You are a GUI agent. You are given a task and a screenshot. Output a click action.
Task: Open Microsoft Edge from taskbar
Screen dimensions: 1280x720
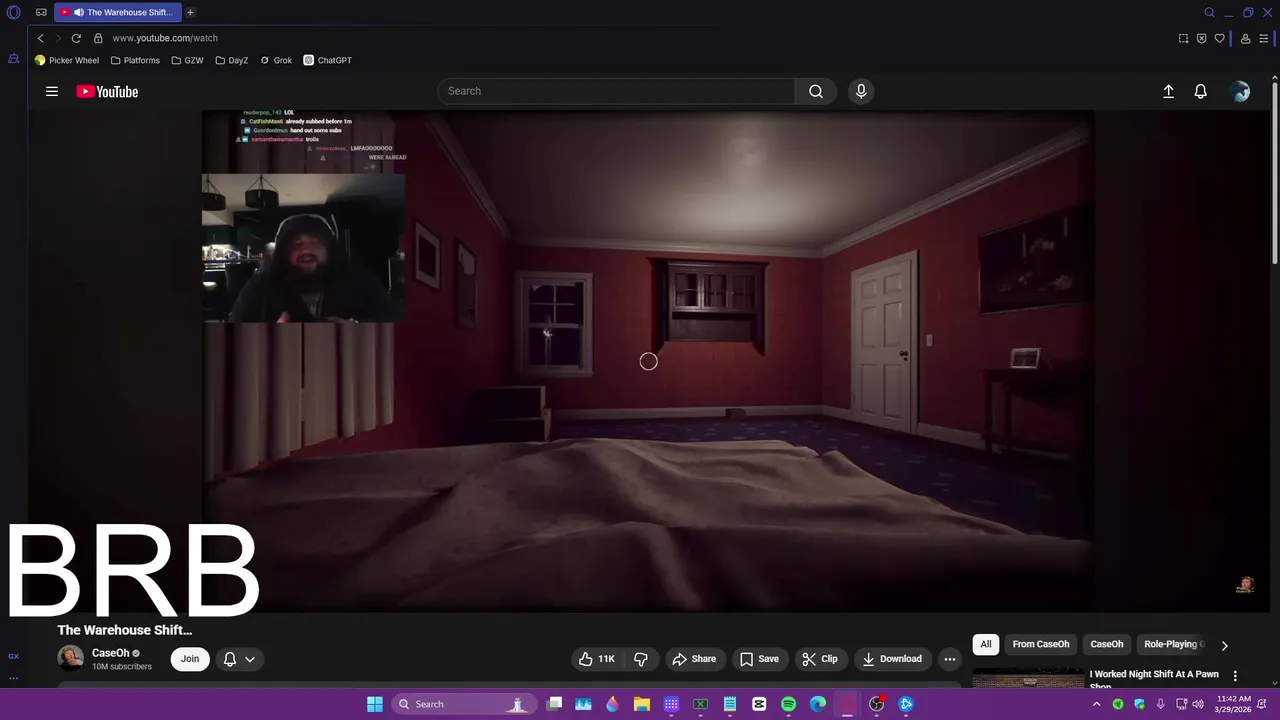tap(818, 704)
